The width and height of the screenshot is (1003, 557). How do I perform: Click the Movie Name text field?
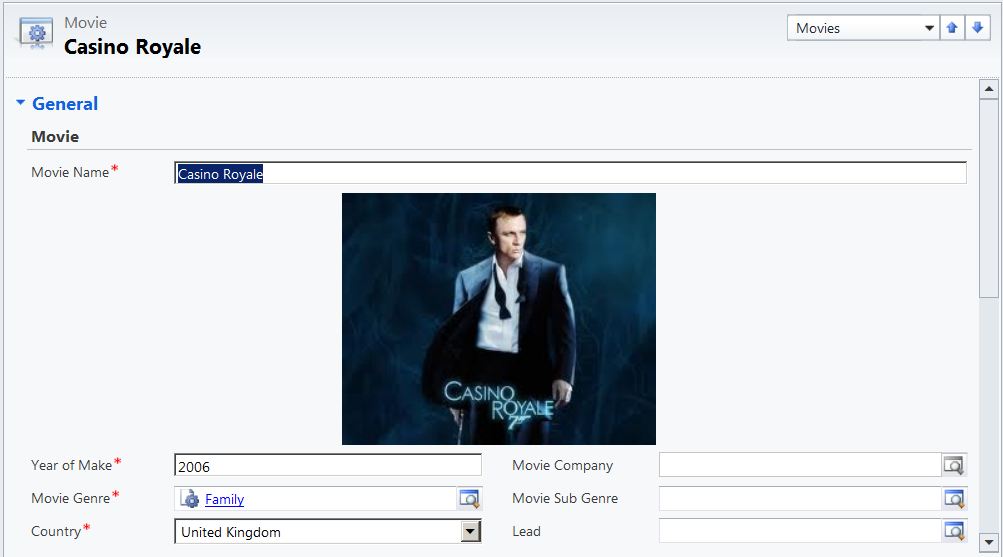(570, 173)
